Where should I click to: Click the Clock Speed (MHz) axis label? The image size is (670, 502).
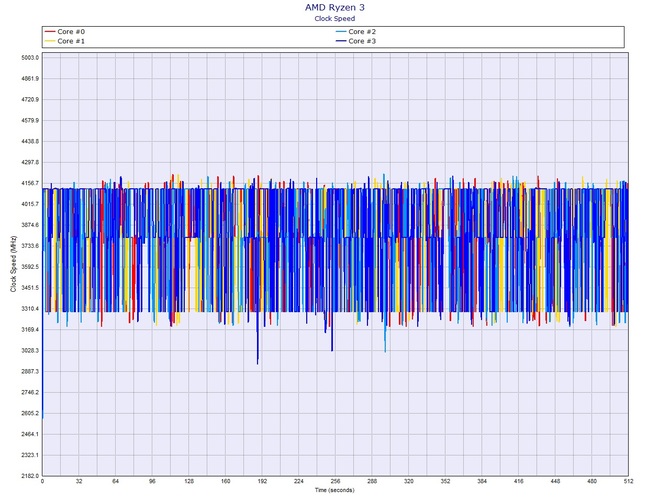pos(13,264)
